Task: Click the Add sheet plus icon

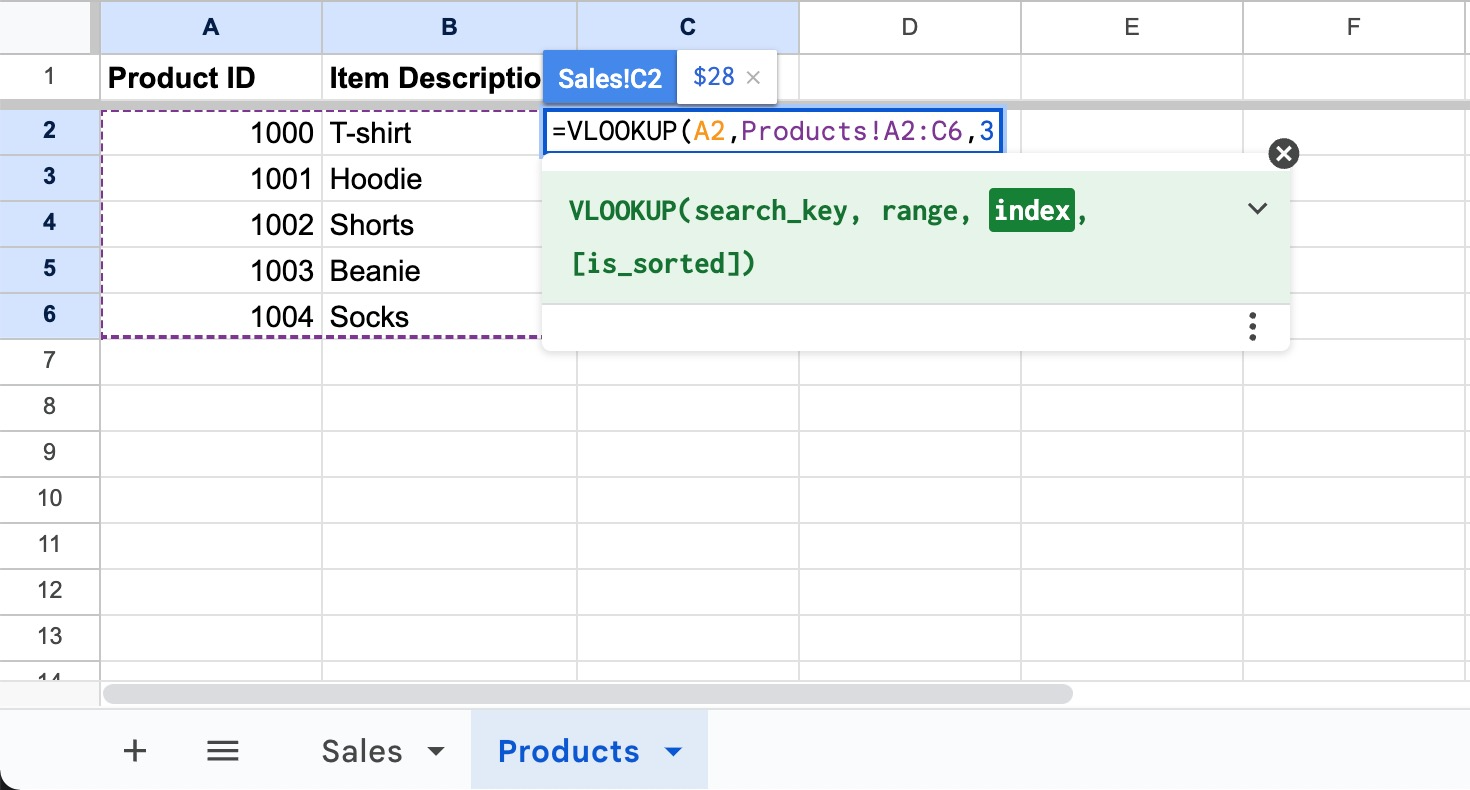Action: tap(134, 750)
